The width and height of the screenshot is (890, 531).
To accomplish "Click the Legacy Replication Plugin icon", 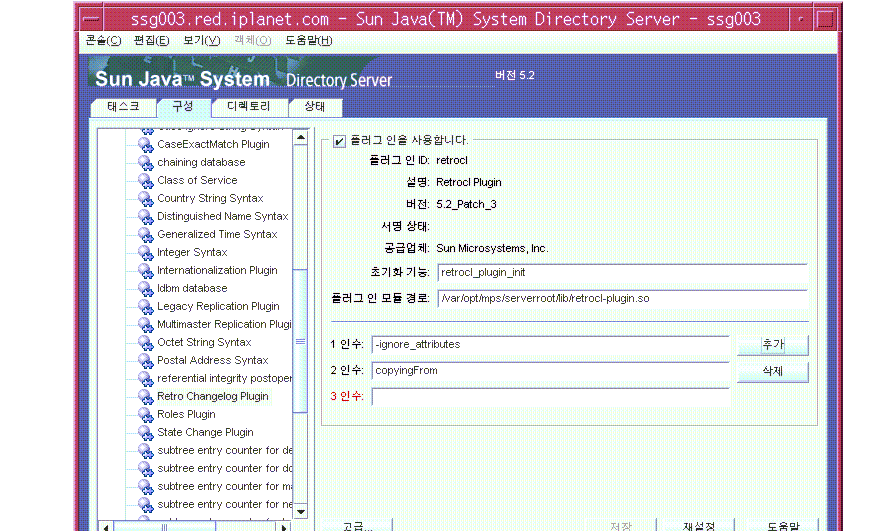I will coord(146,307).
